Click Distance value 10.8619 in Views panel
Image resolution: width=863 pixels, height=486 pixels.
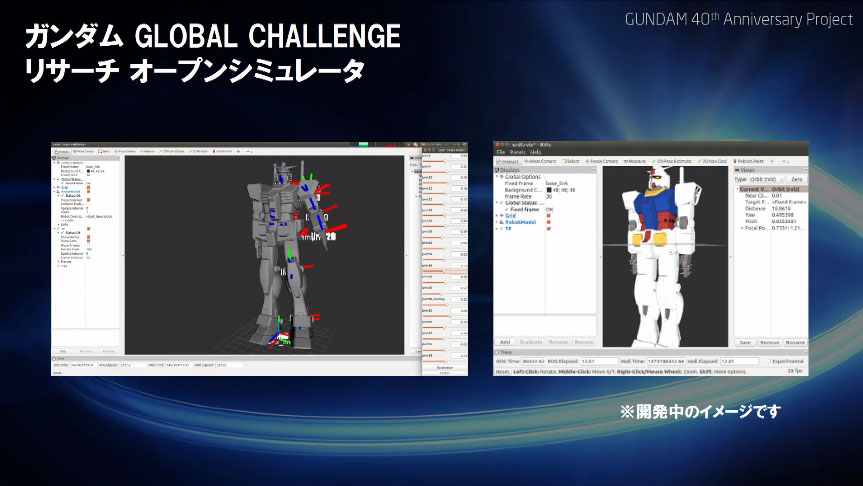(x=781, y=209)
